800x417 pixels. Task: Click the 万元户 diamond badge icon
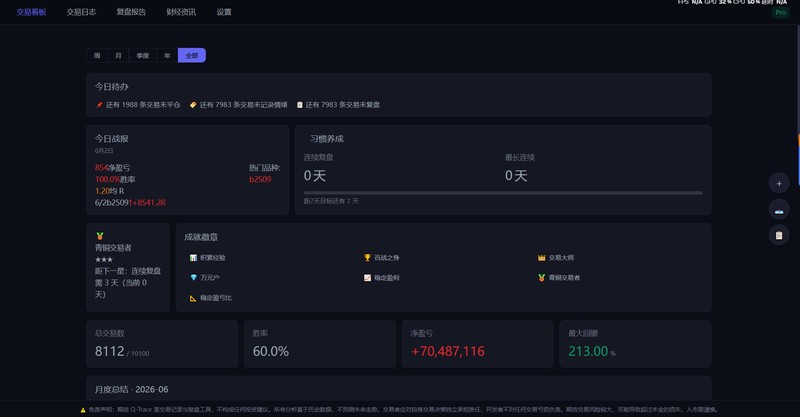coord(193,278)
